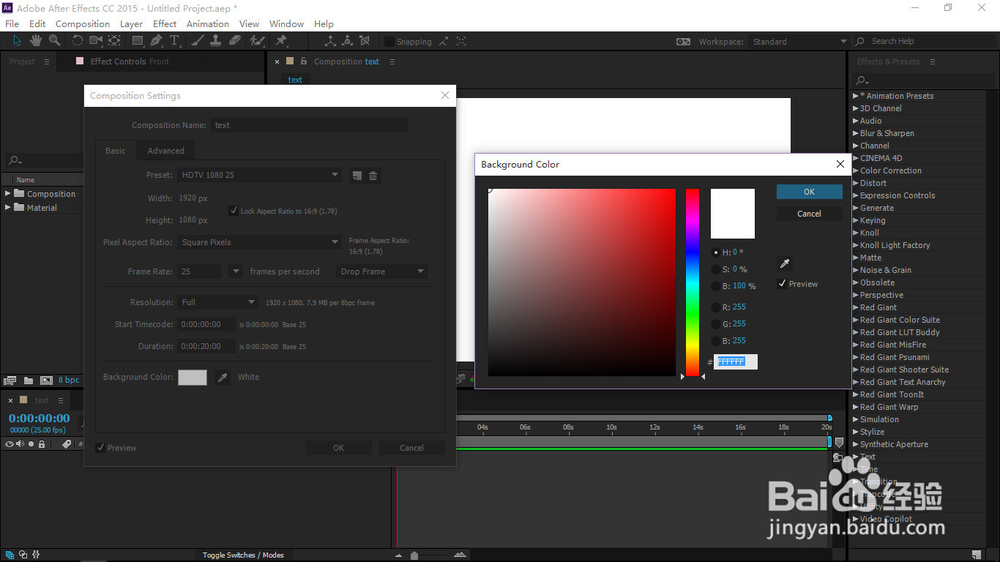Select the Horizontal Type tool
This screenshot has width=1000, height=562.
pos(174,41)
